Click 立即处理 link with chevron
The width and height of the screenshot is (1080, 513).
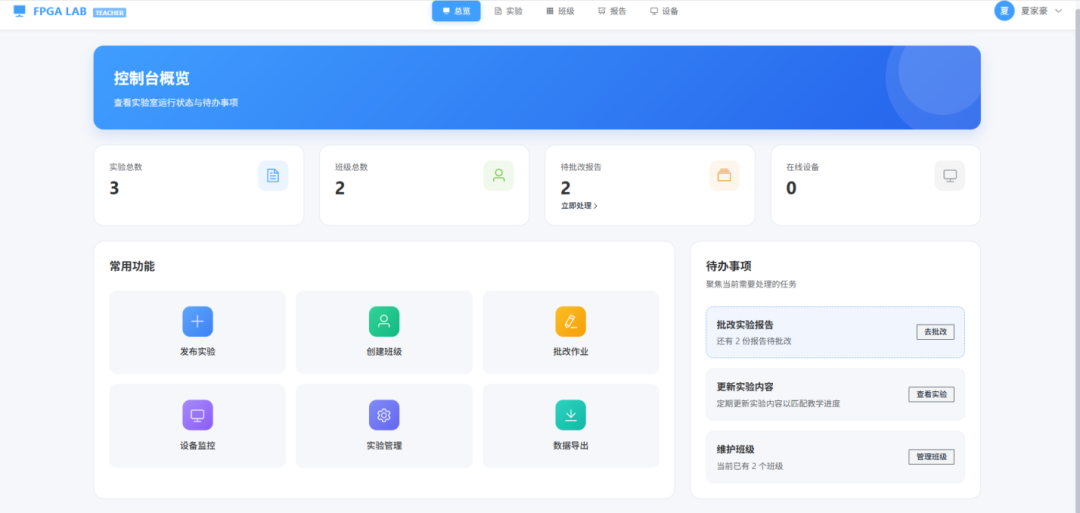(x=579, y=206)
